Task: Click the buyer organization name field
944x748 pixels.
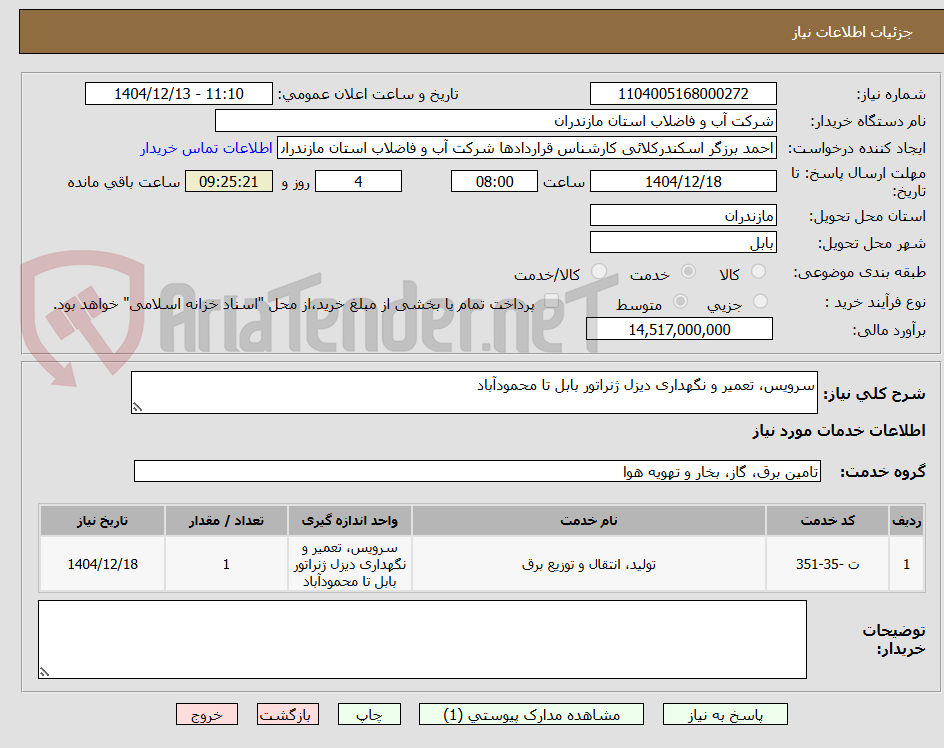Action: [495, 121]
